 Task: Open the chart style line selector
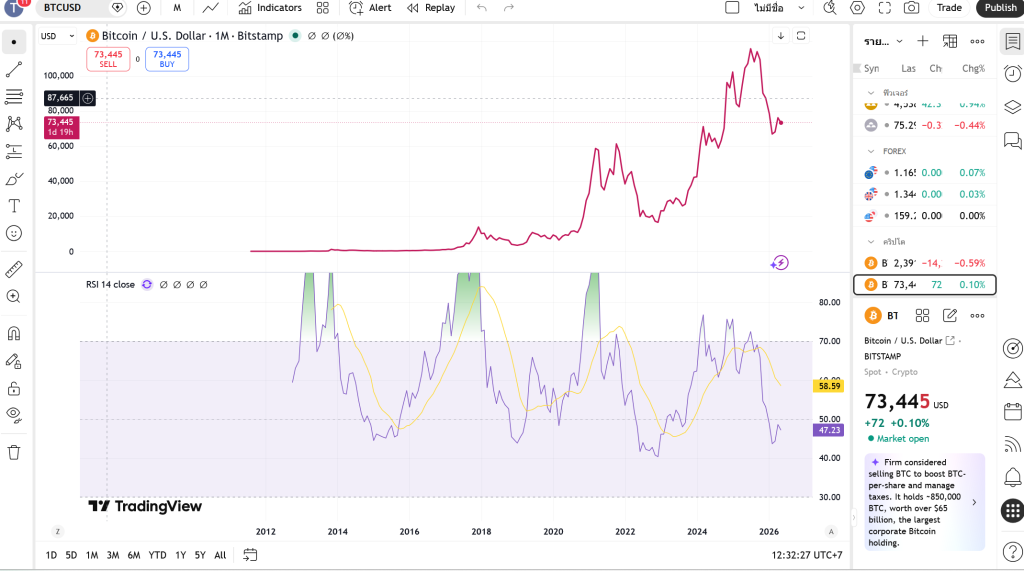(x=210, y=8)
